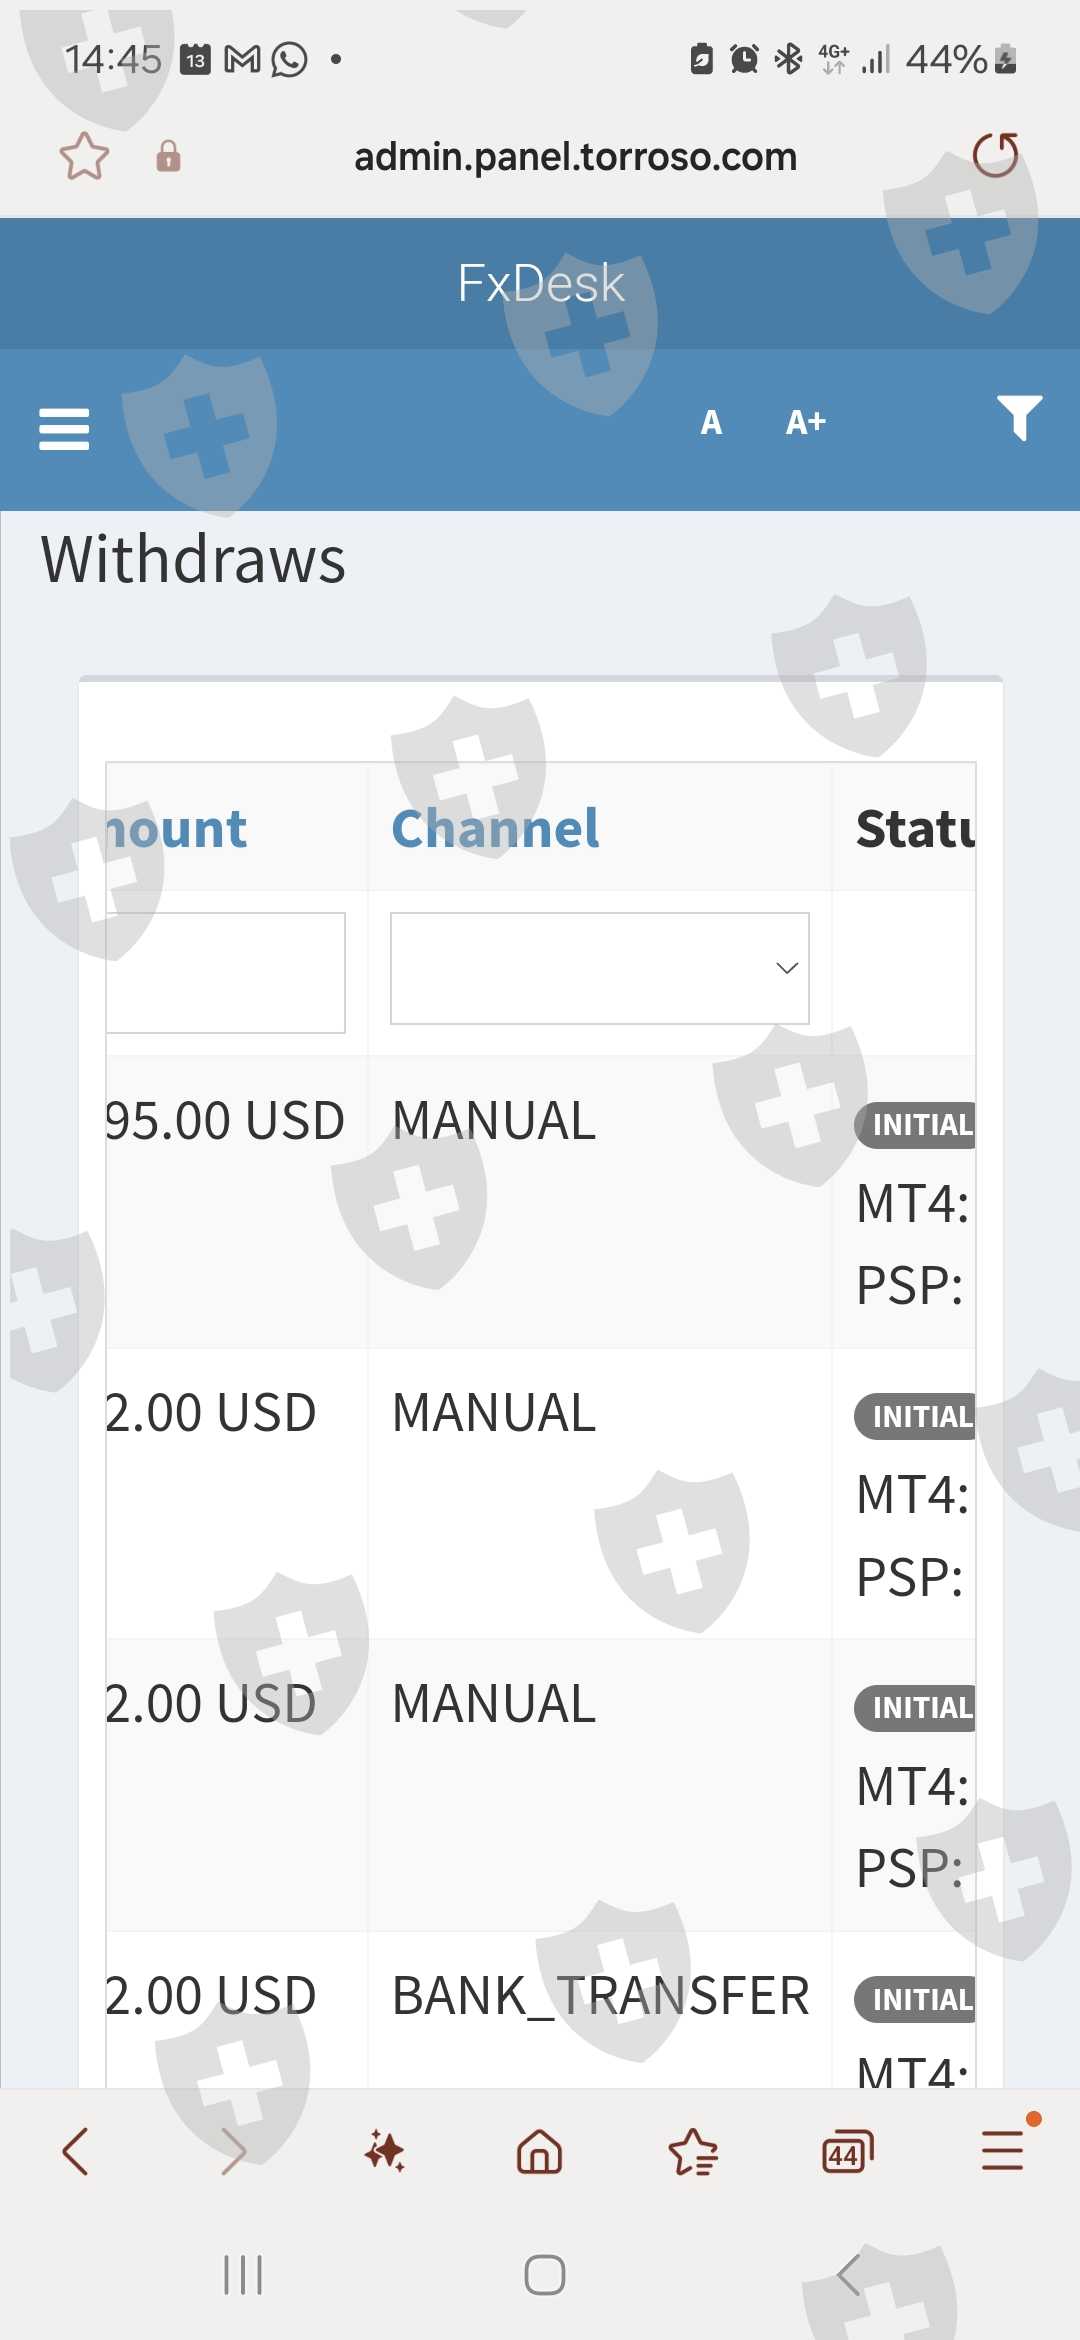The width and height of the screenshot is (1080, 2340).
Task: Tap the lock site-security icon
Action: coord(168,156)
